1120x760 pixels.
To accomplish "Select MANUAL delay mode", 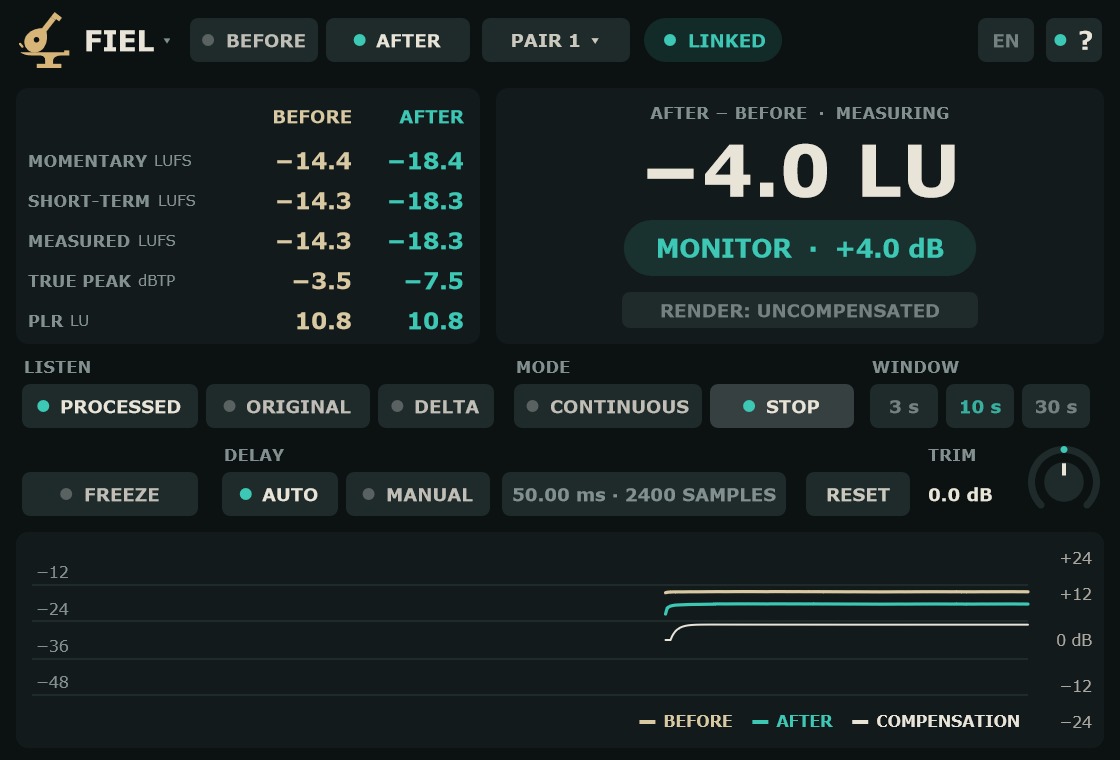I will pyautogui.click(x=418, y=494).
